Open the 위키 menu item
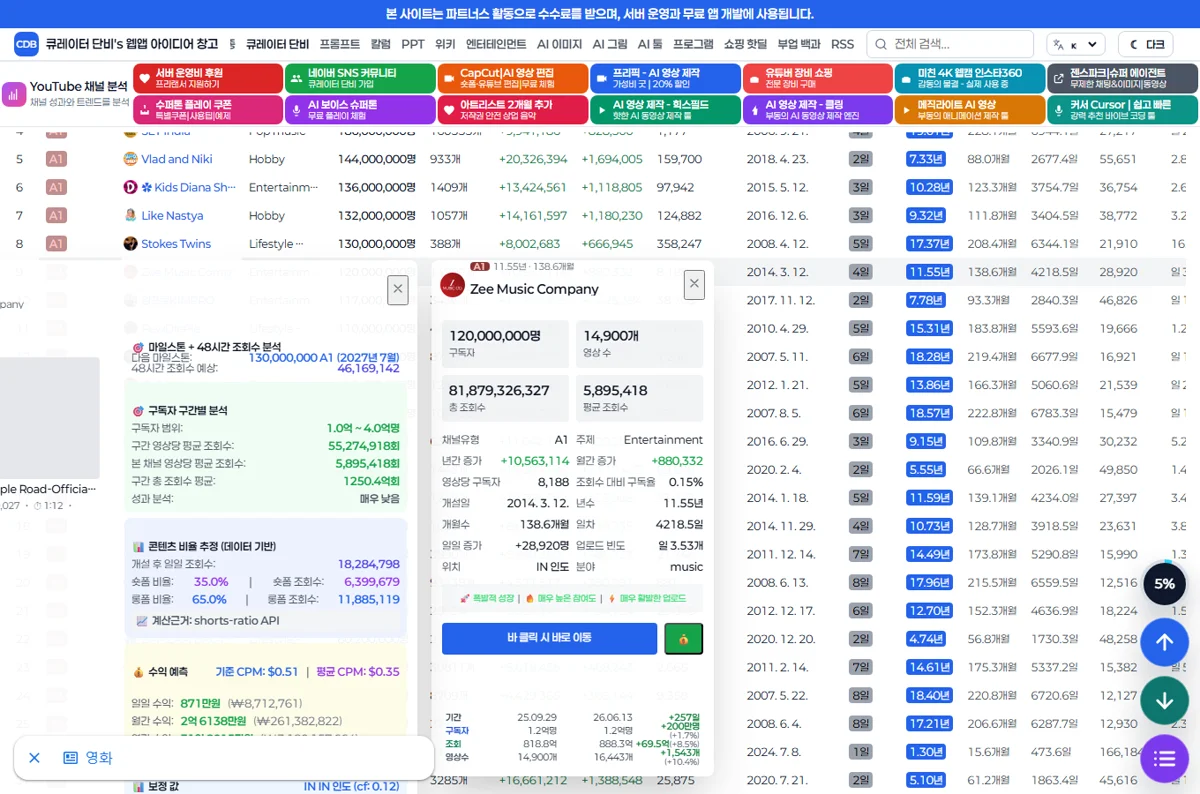1200x794 pixels. coord(445,44)
